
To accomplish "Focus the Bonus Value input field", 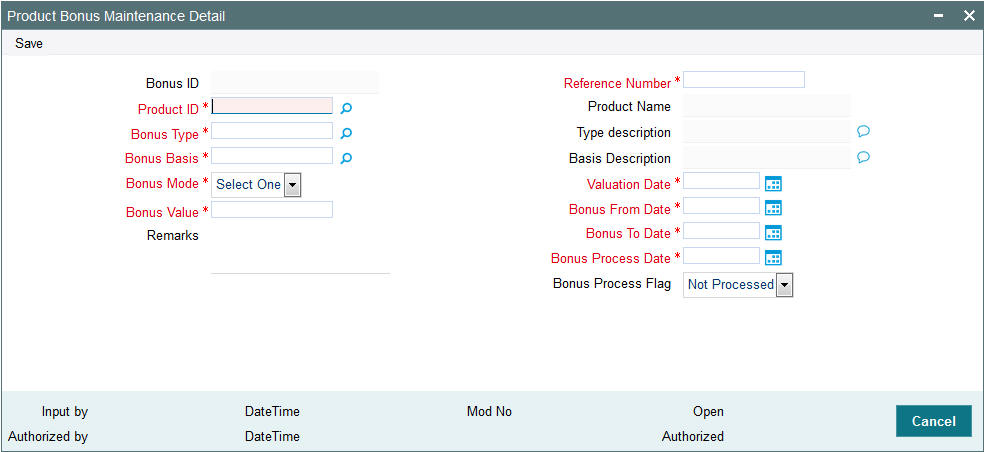I will (272, 210).
